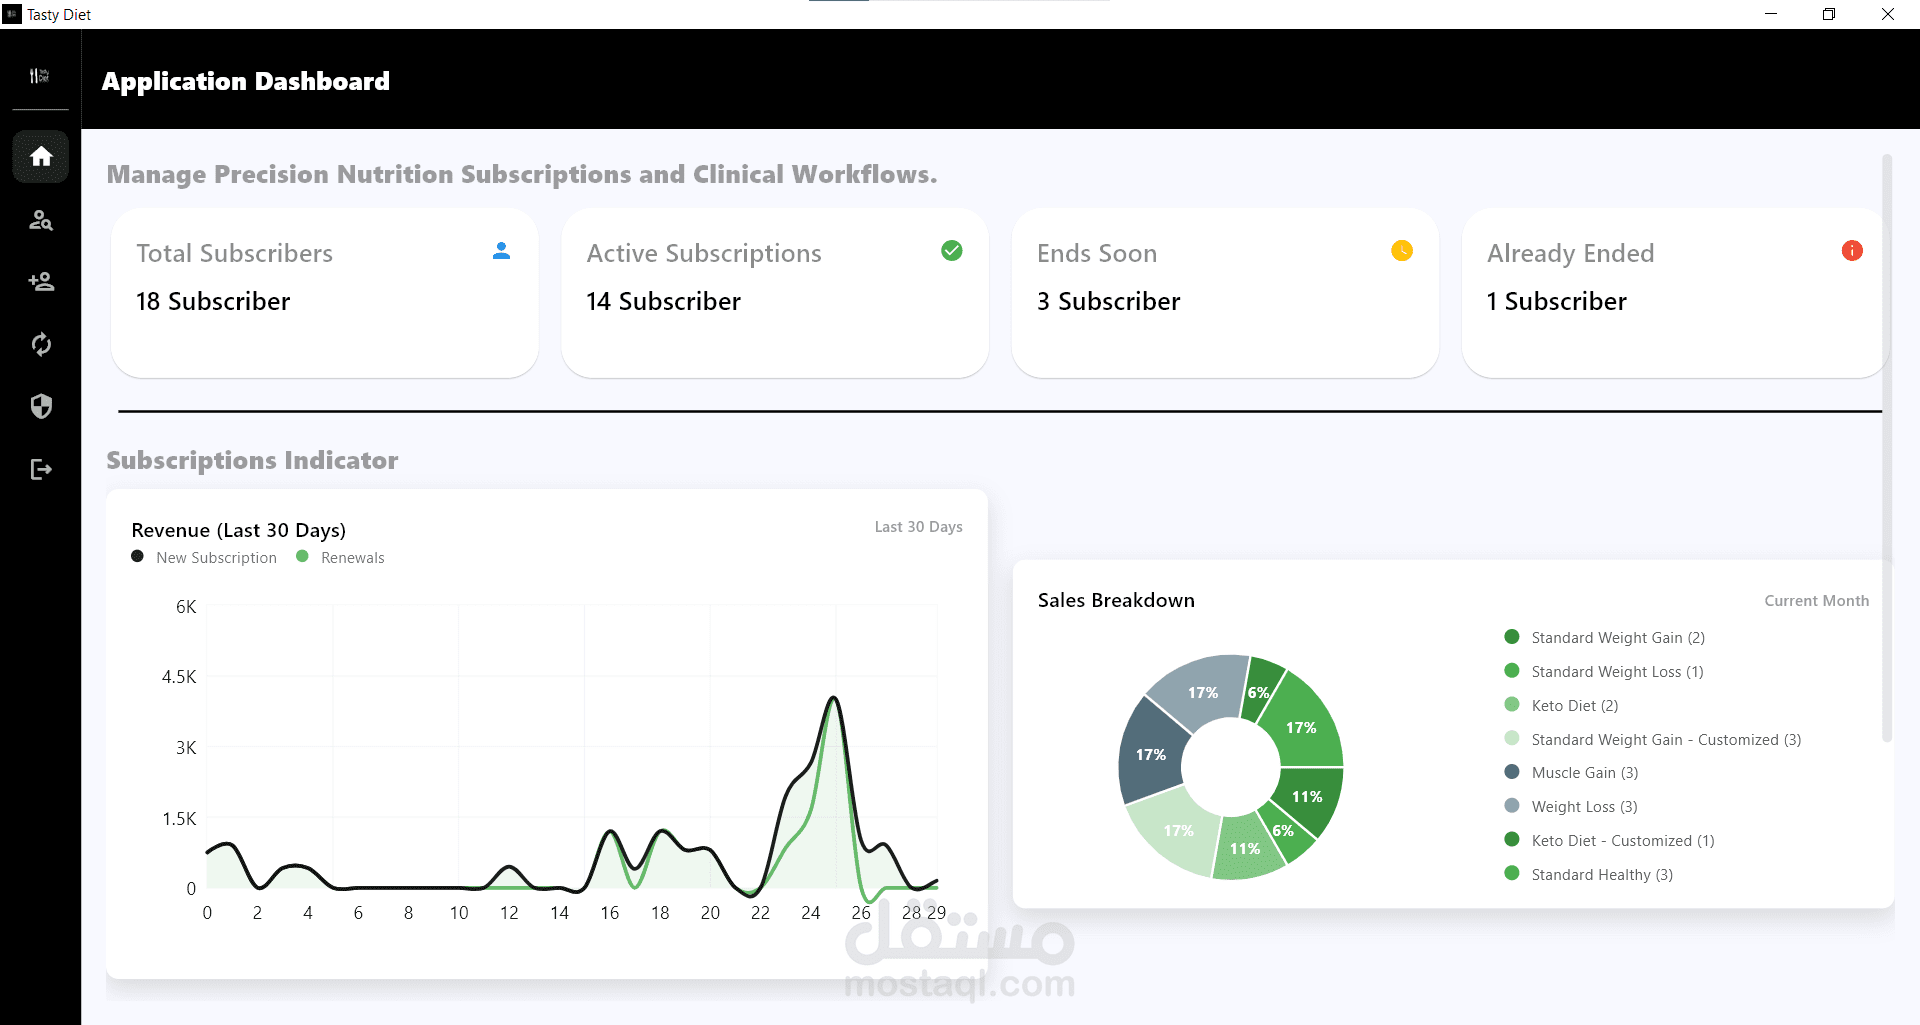Click the Tasty Diet logo in sidebar
This screenshot has height=1025, width=1920.
[x=40, y=76]
